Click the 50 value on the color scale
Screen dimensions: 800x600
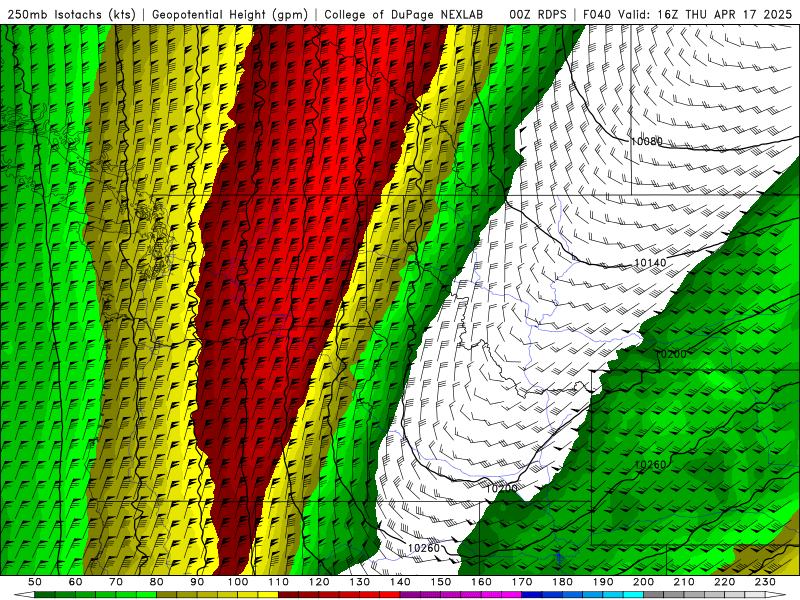pyautogui.click(x=35, y=582)
